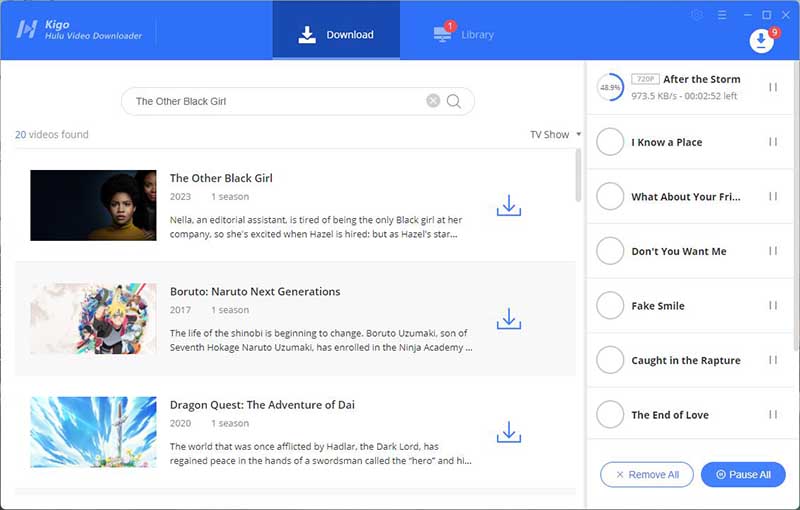Download Boruto: Naruto Next Generations
The width and height of the screenshot is (800, 510).
pos(509,319)
